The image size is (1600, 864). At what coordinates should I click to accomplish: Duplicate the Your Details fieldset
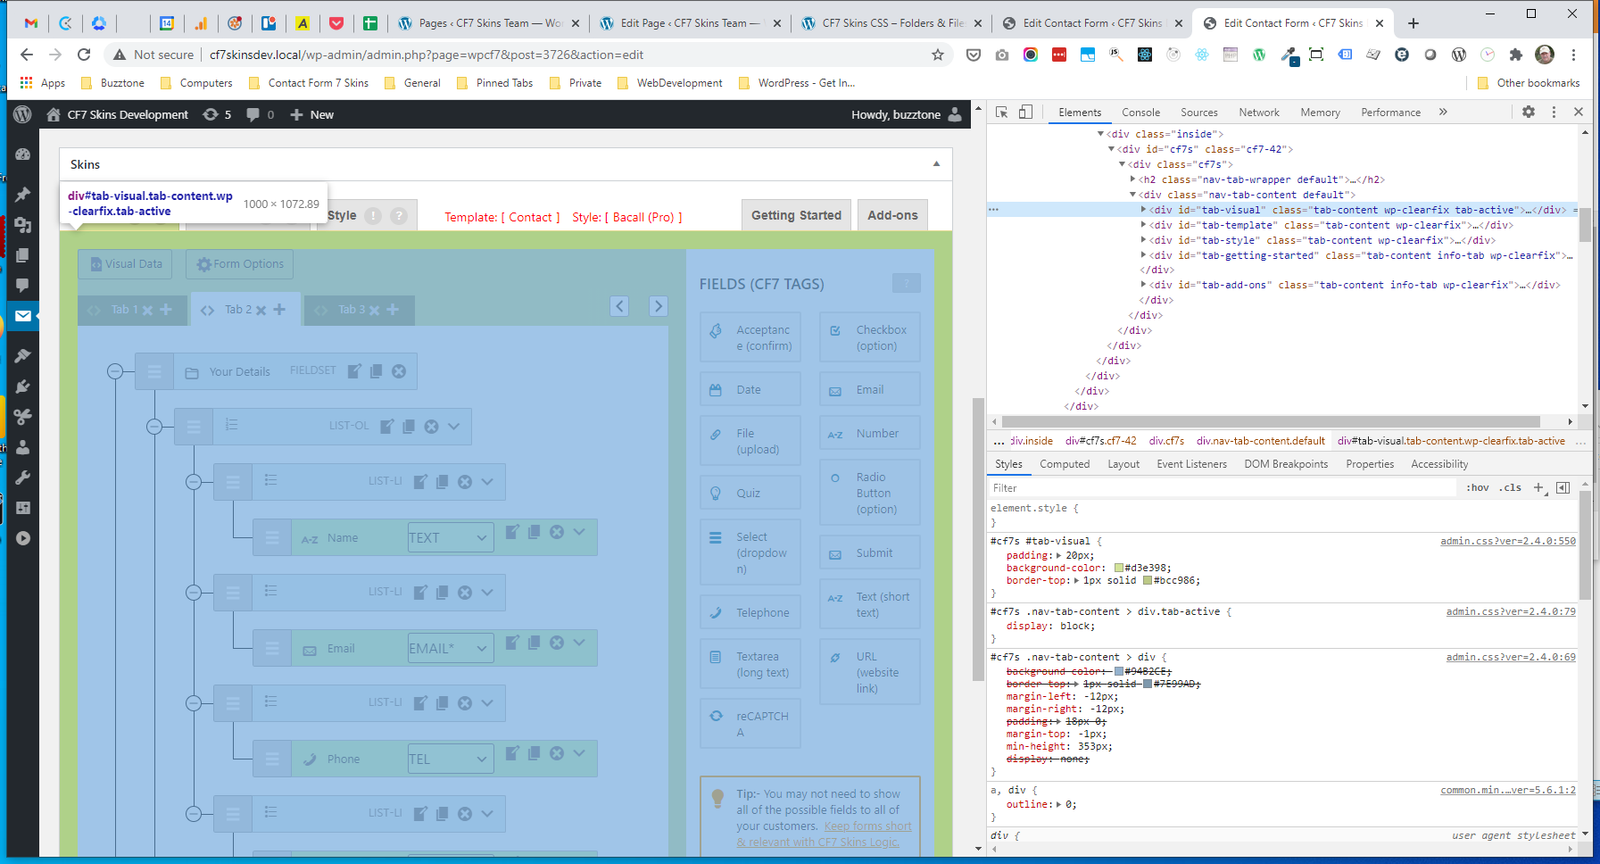(376, 371)
